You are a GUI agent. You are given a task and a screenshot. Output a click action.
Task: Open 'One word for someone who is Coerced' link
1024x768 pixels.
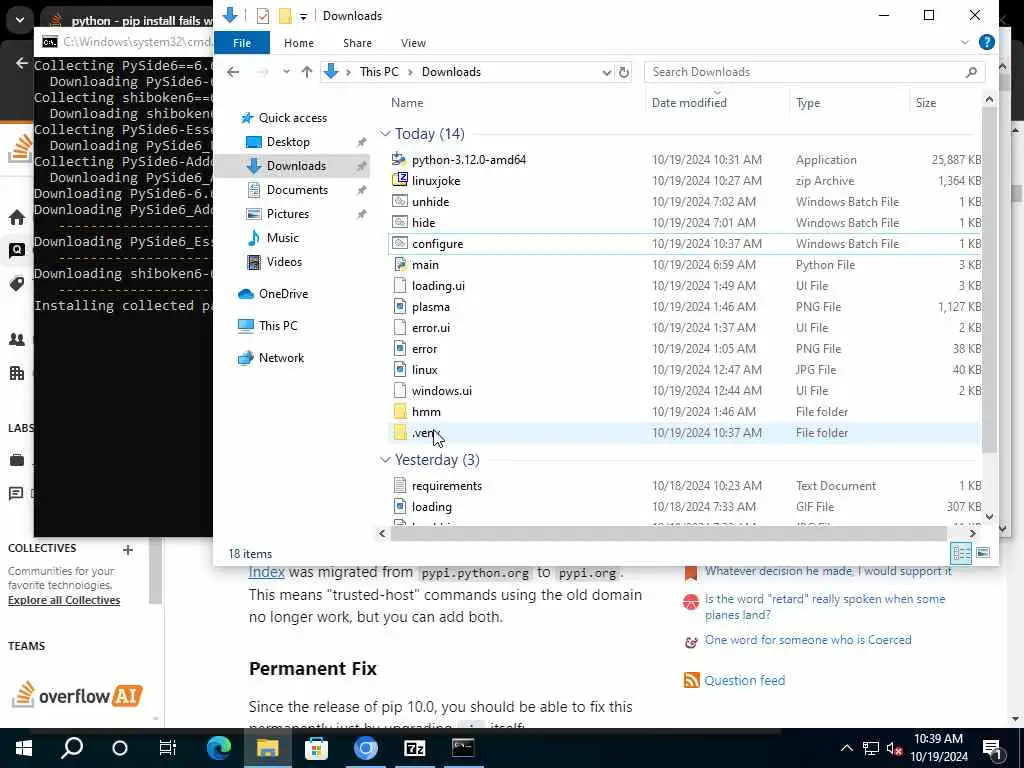[x=808, y=639]
